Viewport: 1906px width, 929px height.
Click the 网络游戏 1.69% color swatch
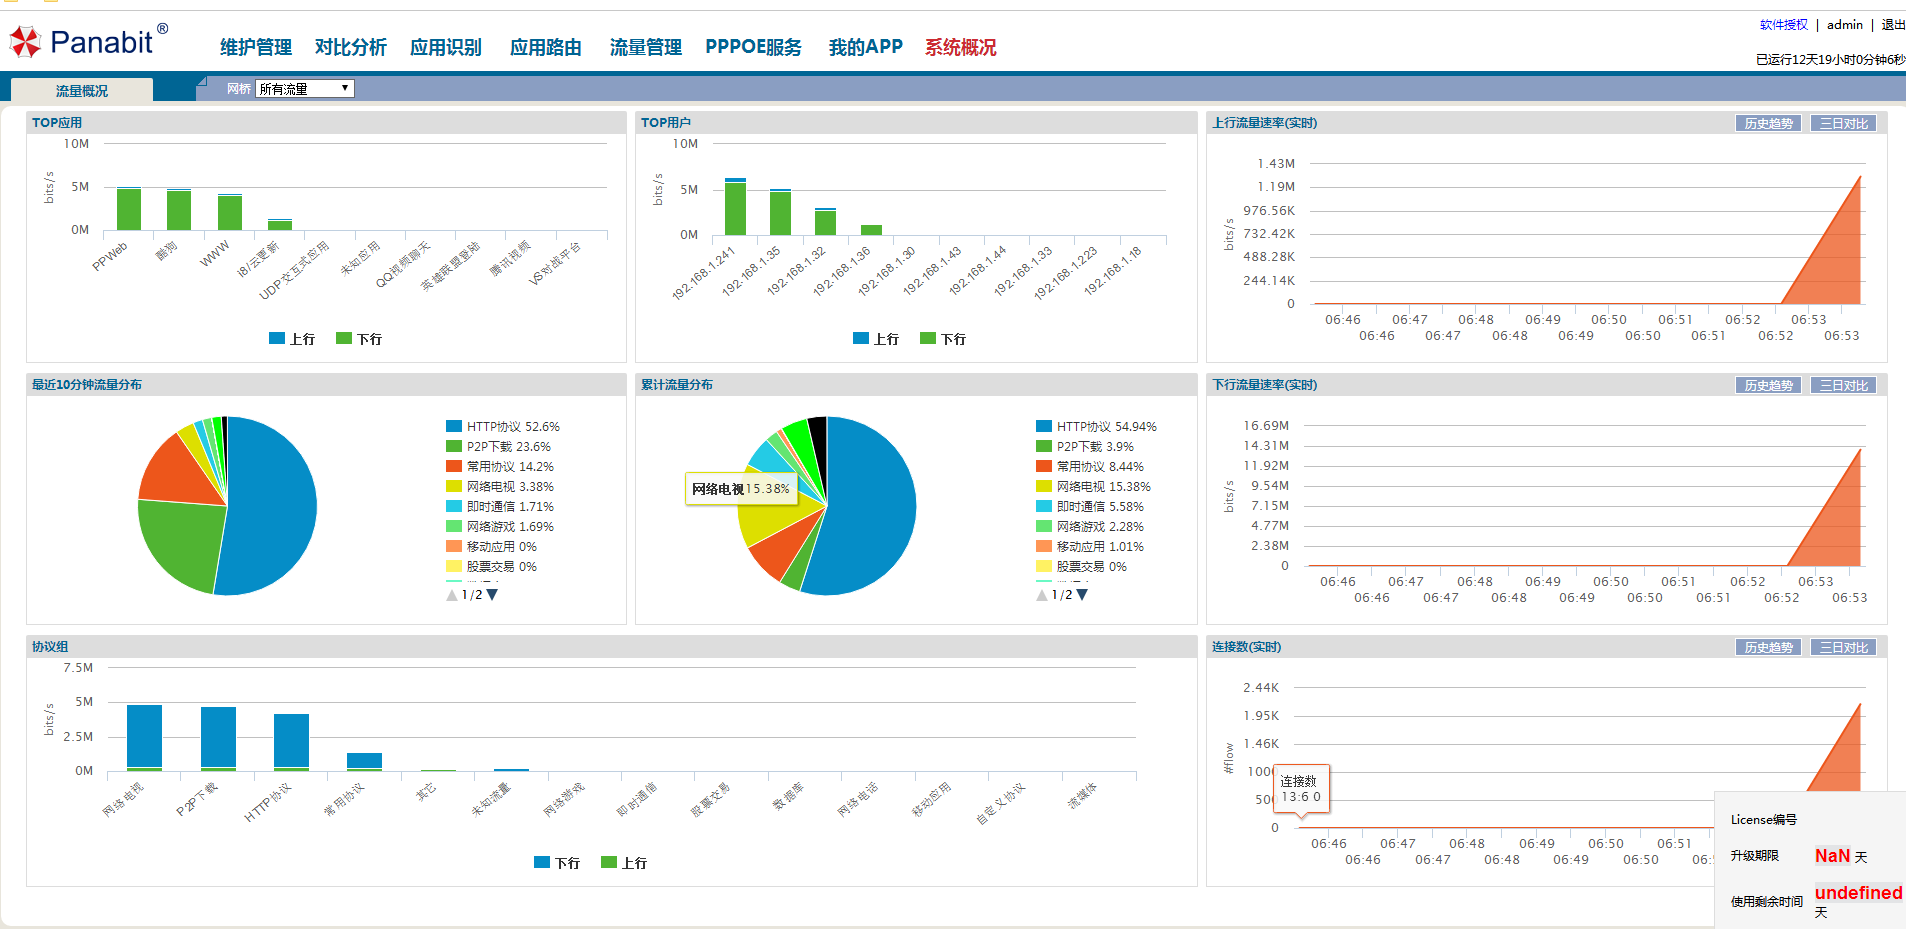(x=454, y=526)
